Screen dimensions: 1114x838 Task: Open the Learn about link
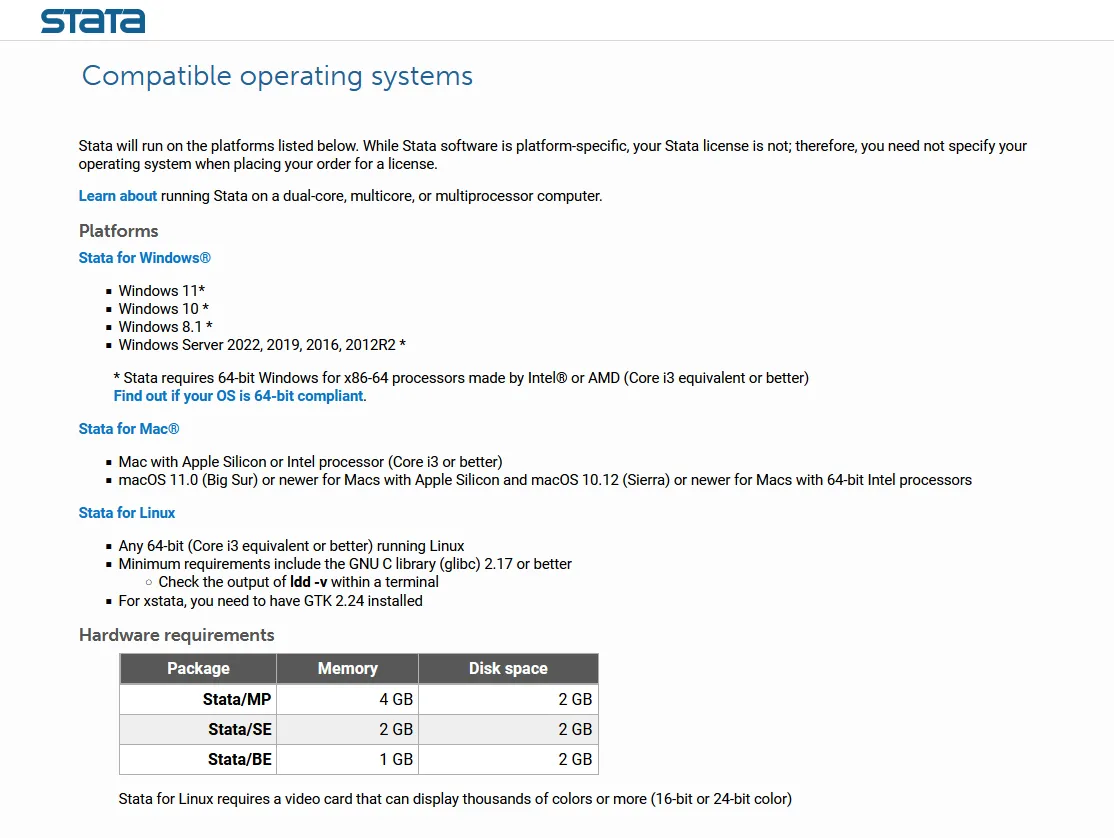pos(117,196)
